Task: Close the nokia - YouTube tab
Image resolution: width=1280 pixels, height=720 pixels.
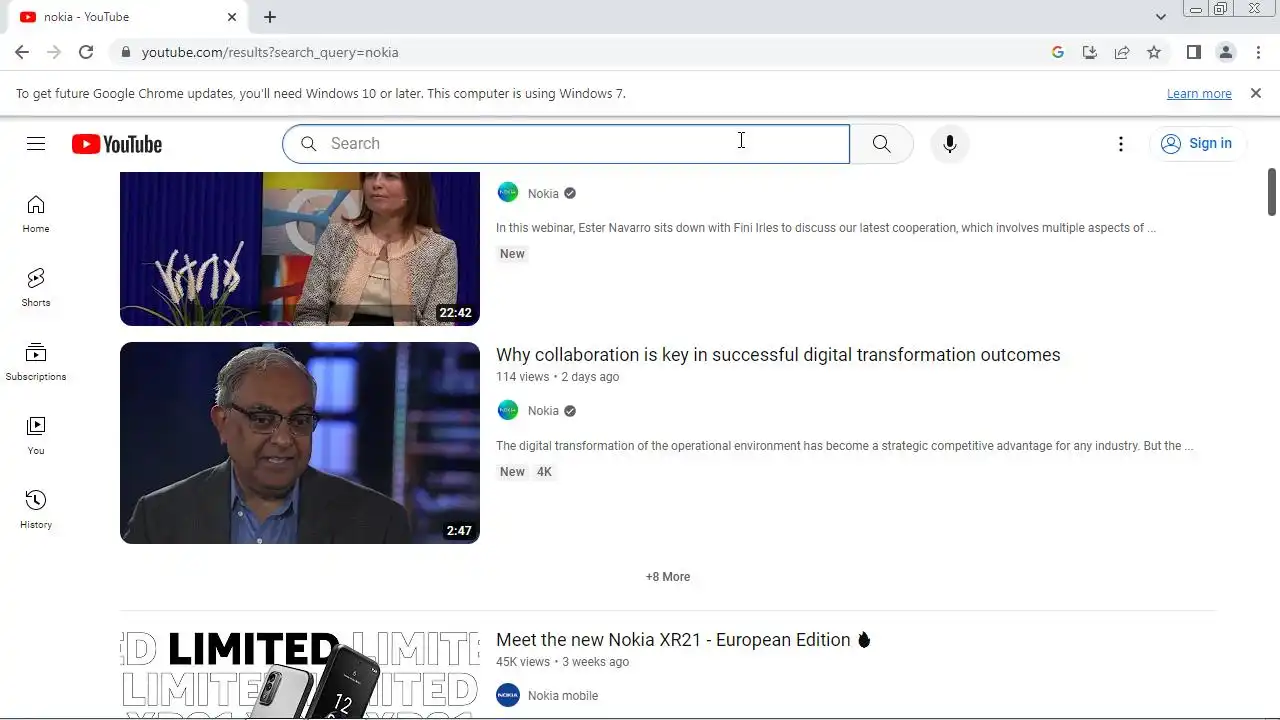Action: (x=232, y=17)
